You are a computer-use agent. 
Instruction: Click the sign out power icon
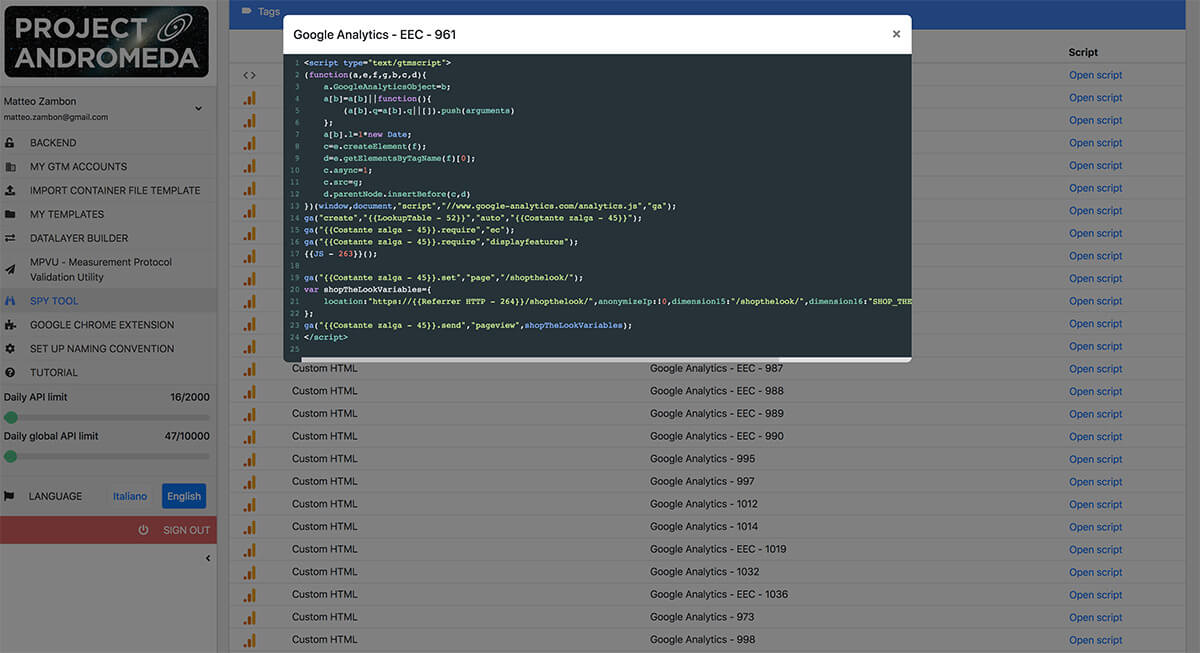click(143, 530)
